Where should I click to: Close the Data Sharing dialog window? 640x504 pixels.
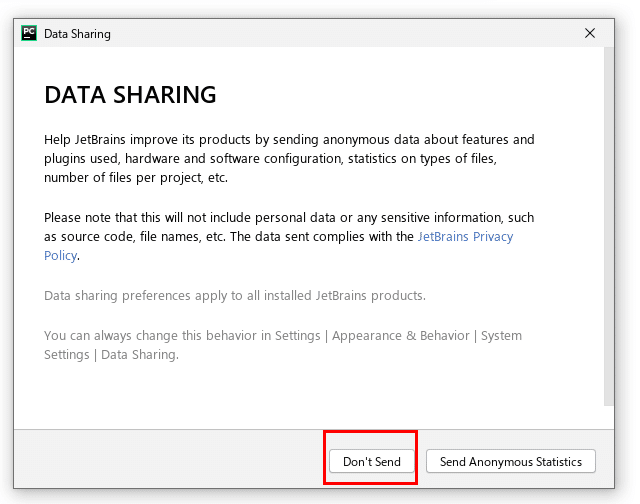[x=591, y=33]
